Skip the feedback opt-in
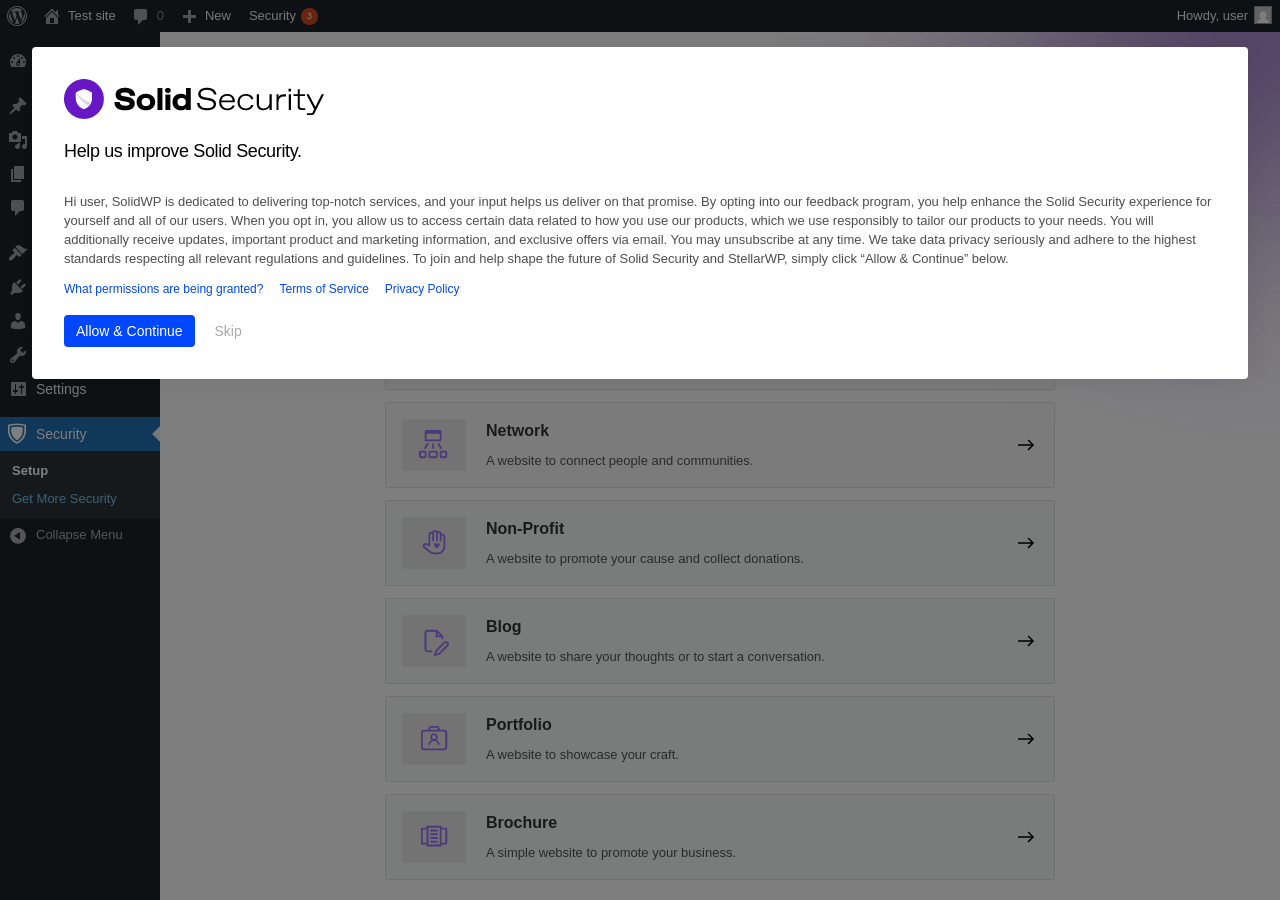Viewport: 1280px width, 900px height. click(x=228, y=331)
